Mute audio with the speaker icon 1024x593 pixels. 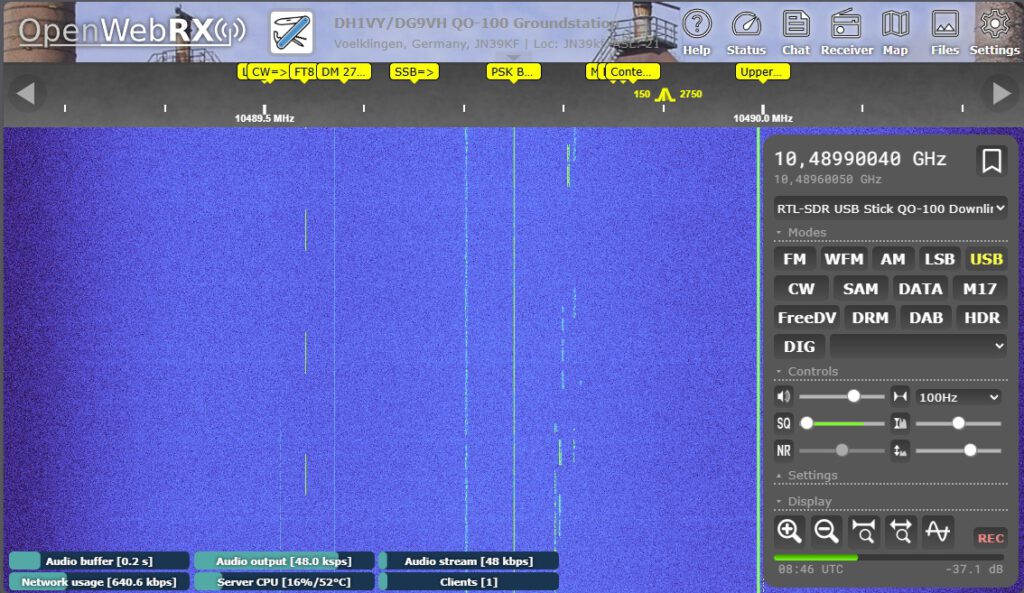pos(783,397)
